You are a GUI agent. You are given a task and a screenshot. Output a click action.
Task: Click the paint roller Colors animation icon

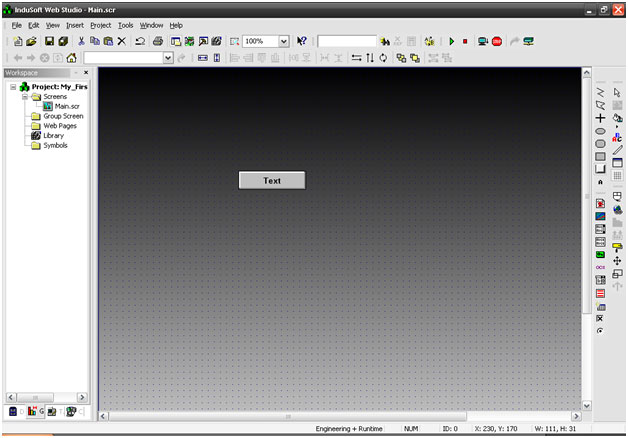(617, 248)
